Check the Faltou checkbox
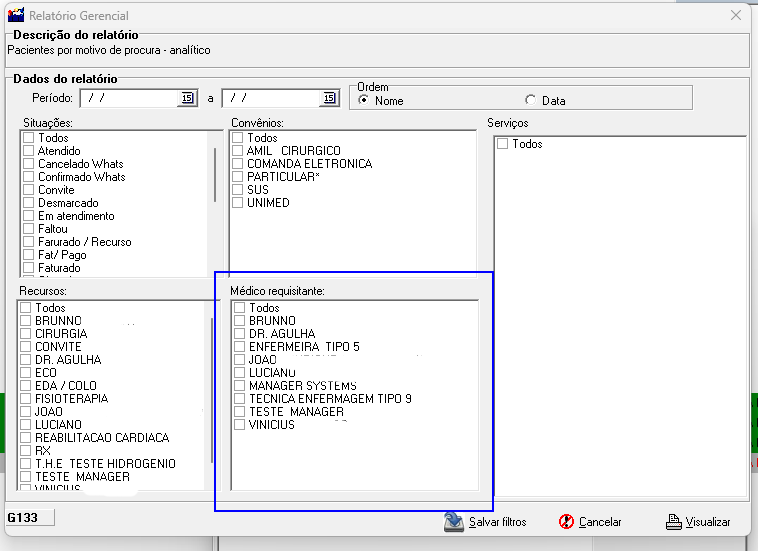 29,229
